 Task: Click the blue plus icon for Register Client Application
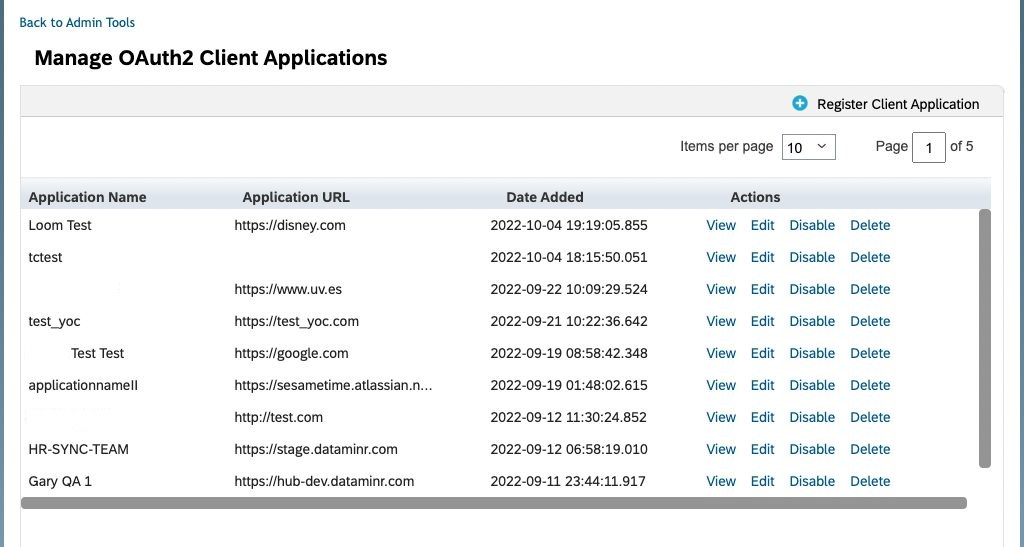799,103
